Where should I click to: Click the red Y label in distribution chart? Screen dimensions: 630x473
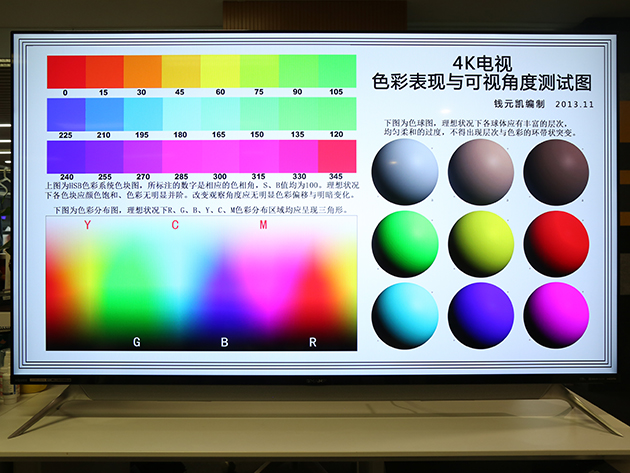coord(88,225)
